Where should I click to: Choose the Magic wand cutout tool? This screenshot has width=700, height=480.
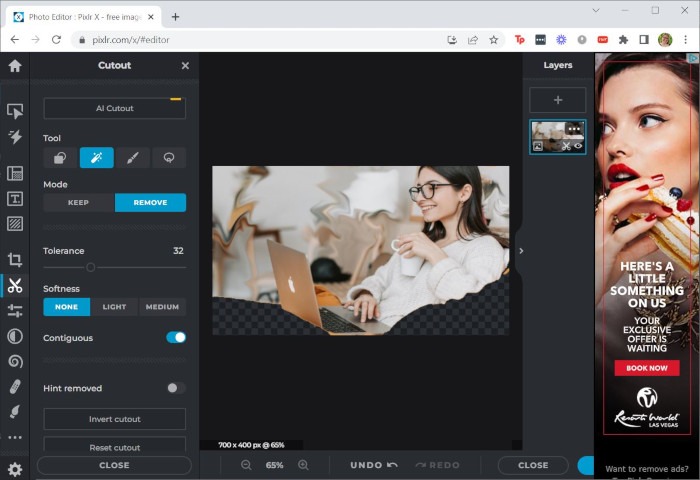pyautogui.click(x=96, y=158)
